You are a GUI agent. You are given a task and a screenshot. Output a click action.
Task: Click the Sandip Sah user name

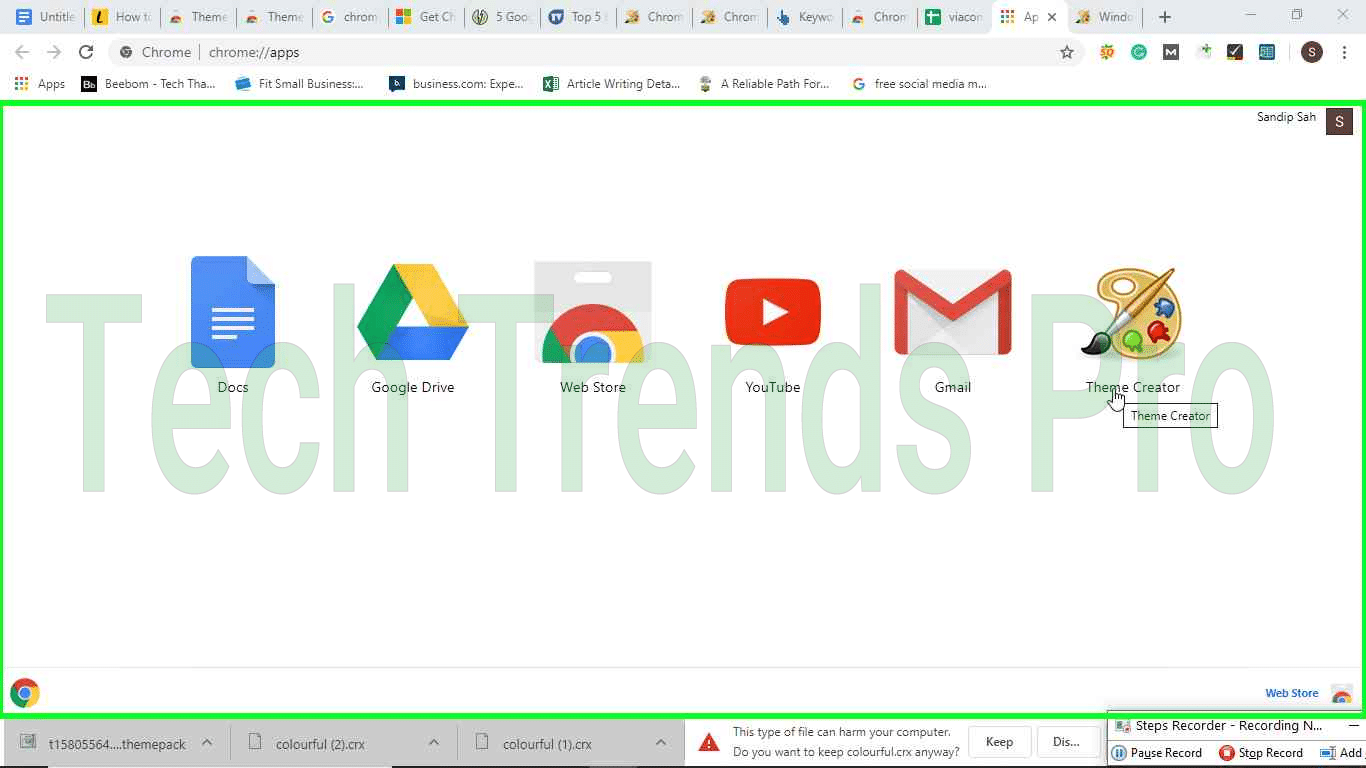point(1286,117)
